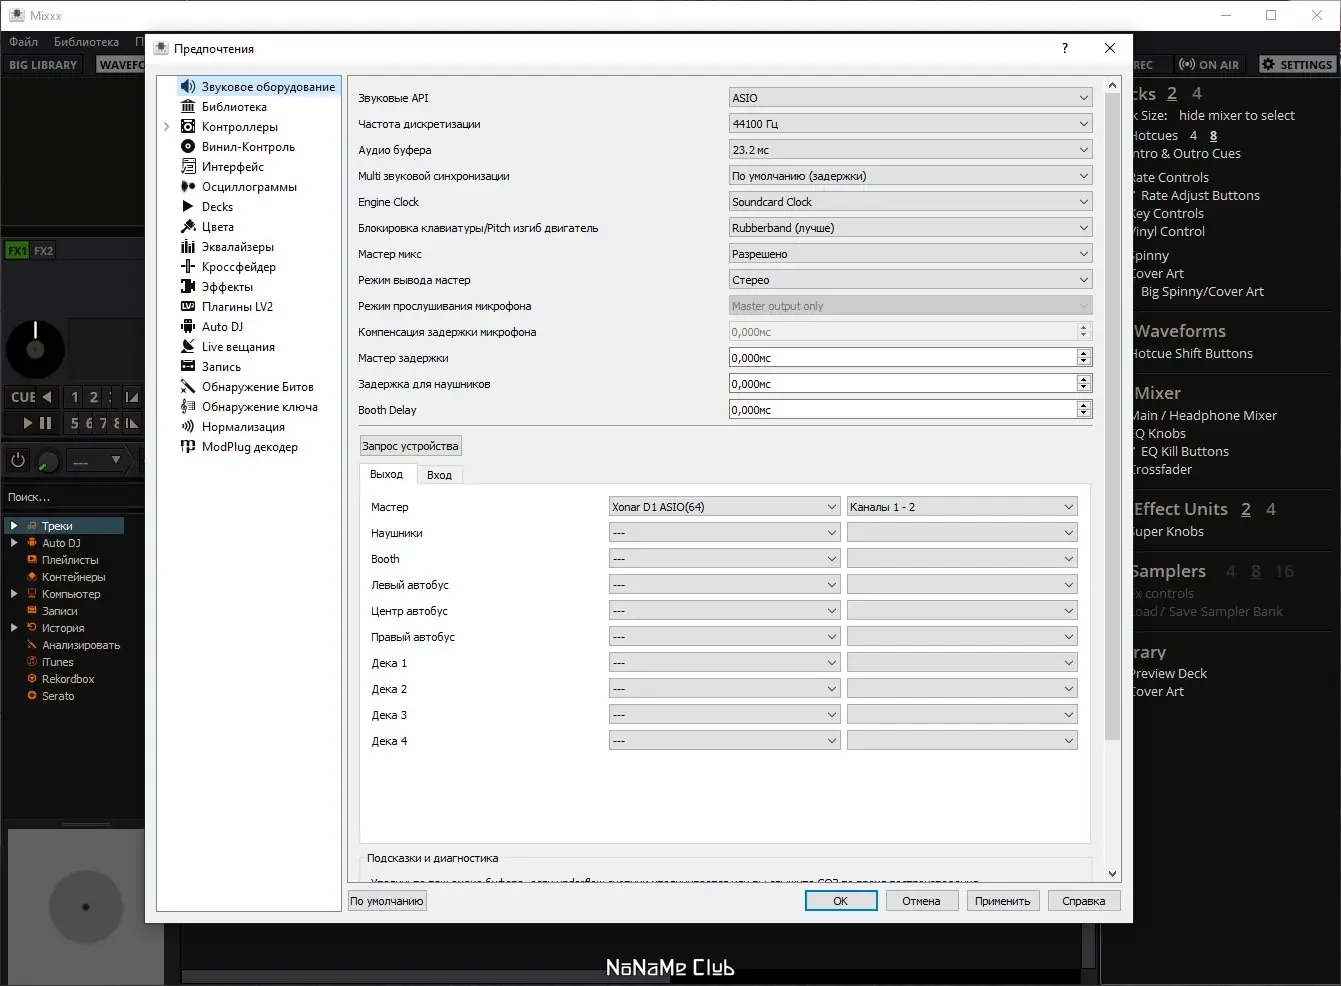1341x986 pixels.
Task: Click the Применить button
Action: click(x=1002, y=901)
